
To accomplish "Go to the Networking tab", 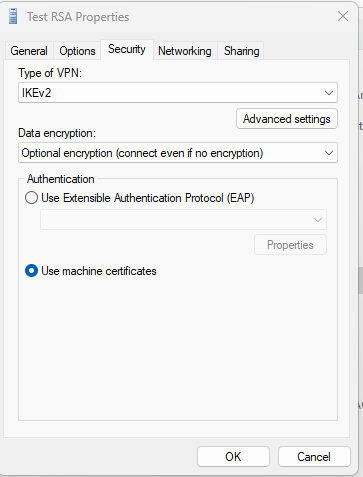I will [185, 51].
